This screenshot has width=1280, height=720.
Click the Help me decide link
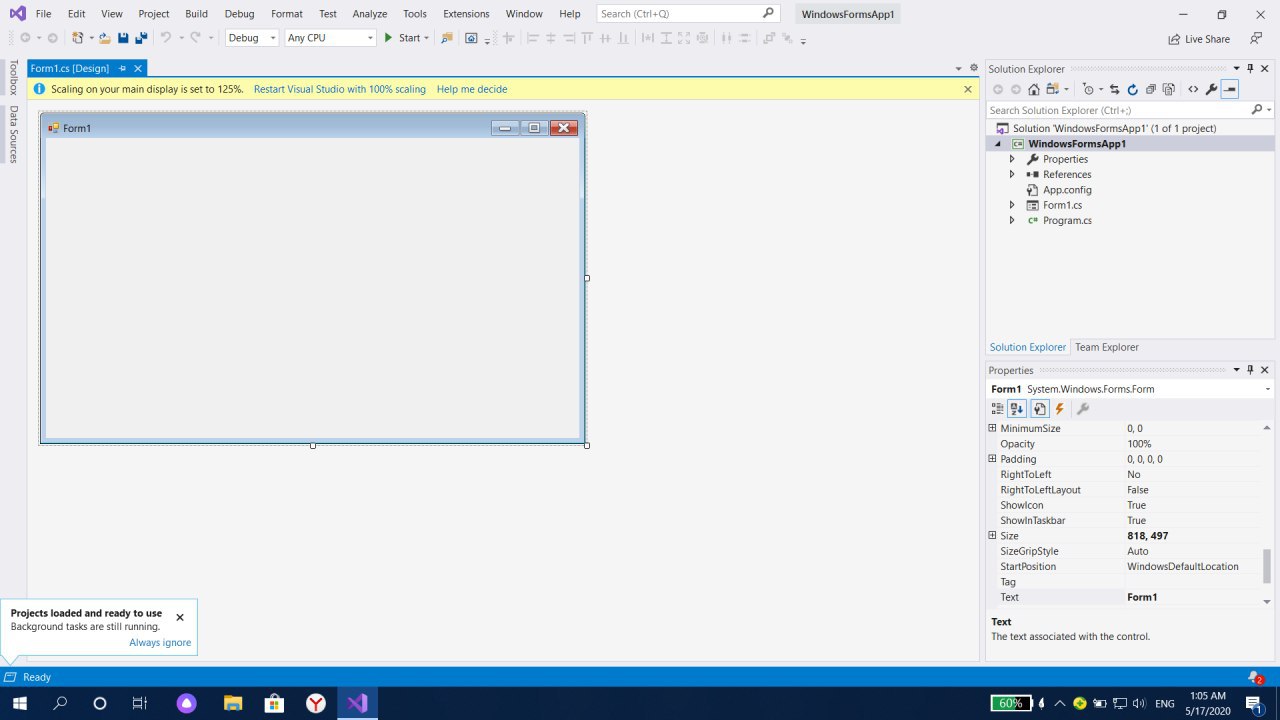point(472,89)
